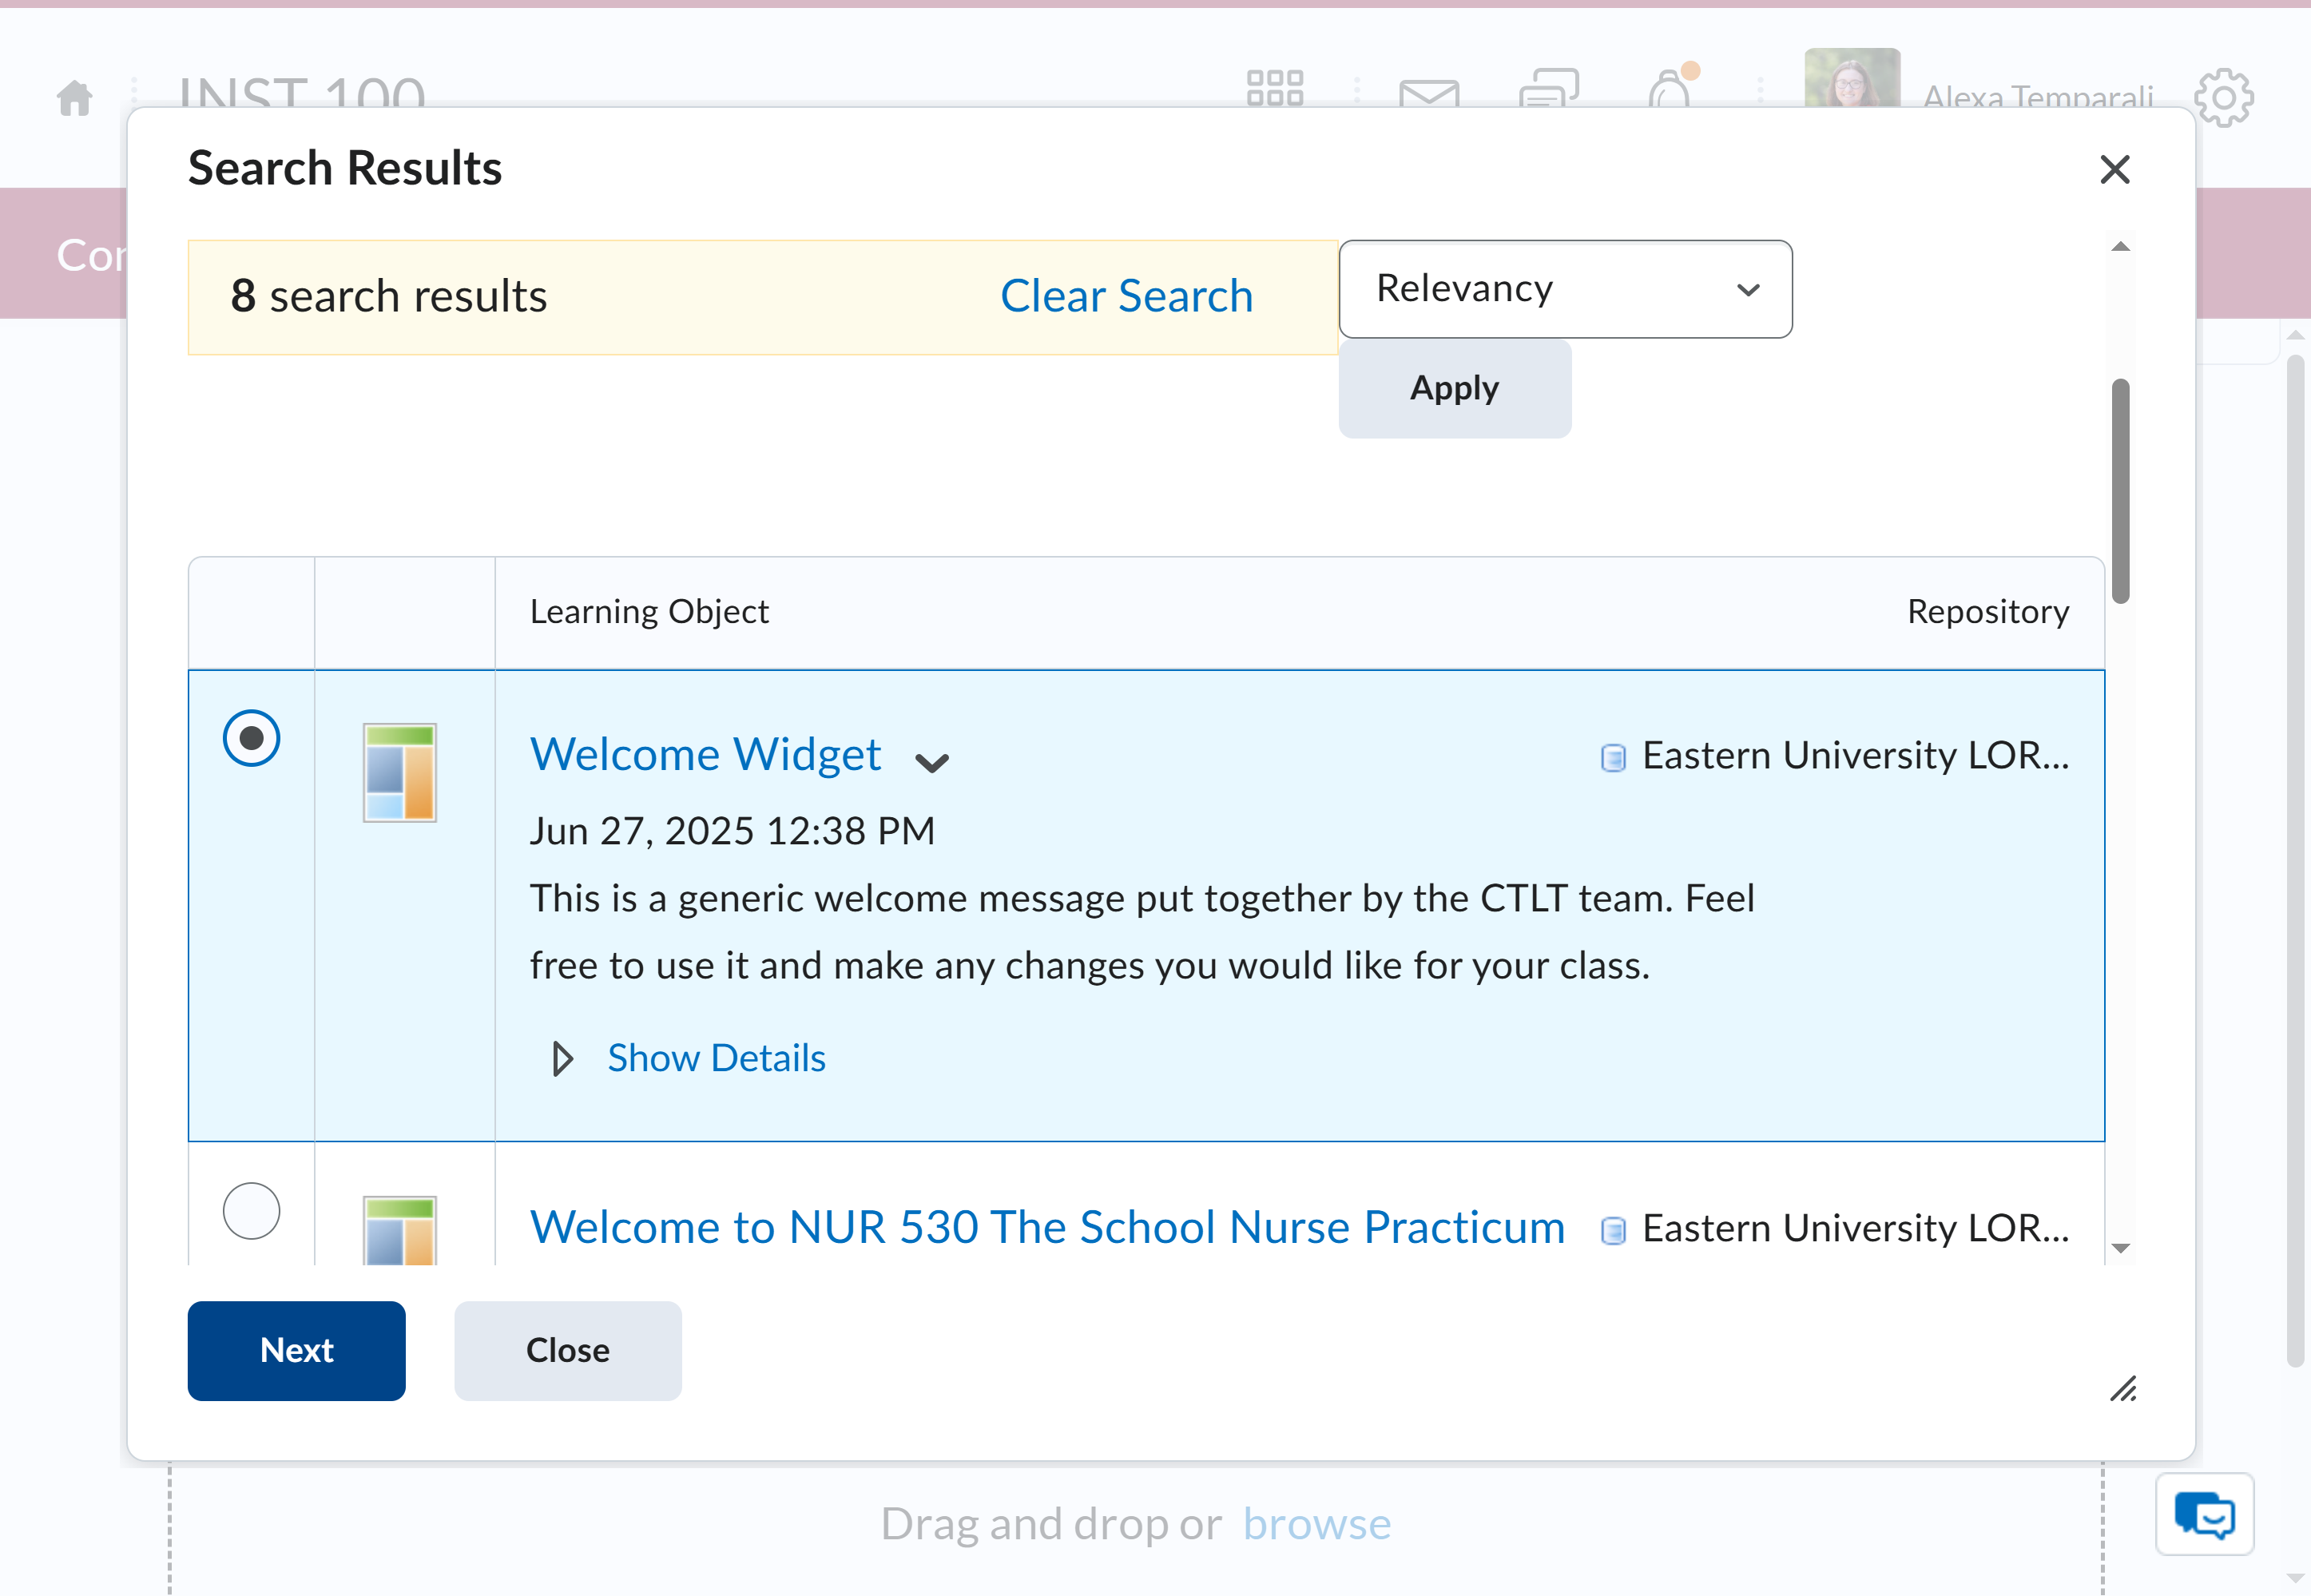The image size is (2311, 1596).
Task: Click the browse link below the dialog
Action: (x=1317, y=1524)
